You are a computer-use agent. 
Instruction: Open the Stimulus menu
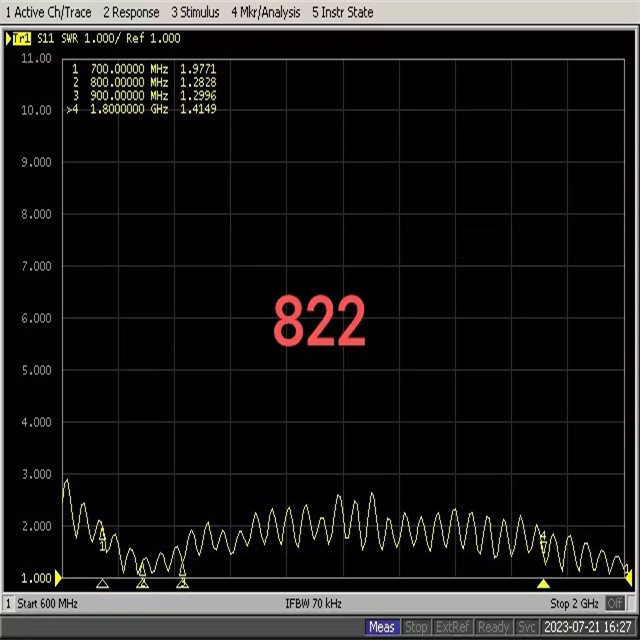195,12
